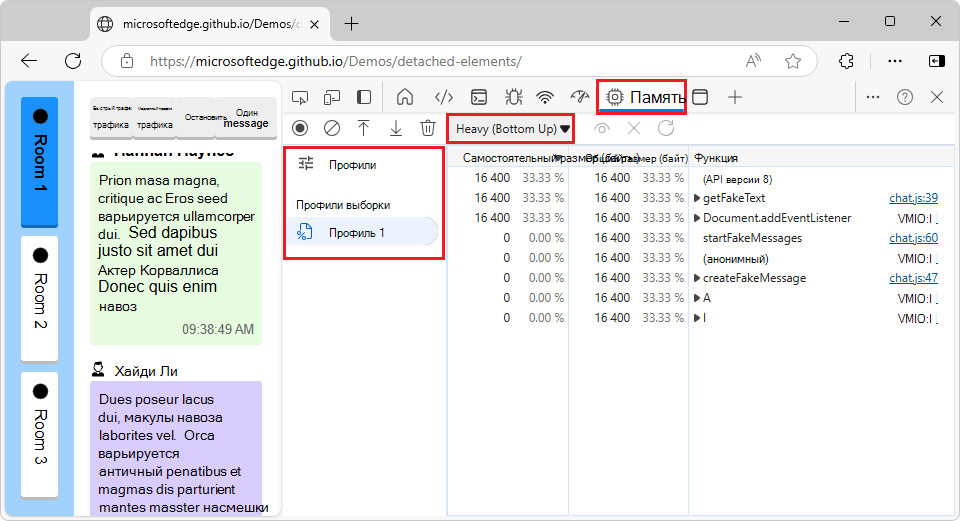Open the Sources bug icon tool
960x521 pixels.
[x=513, y=97]
